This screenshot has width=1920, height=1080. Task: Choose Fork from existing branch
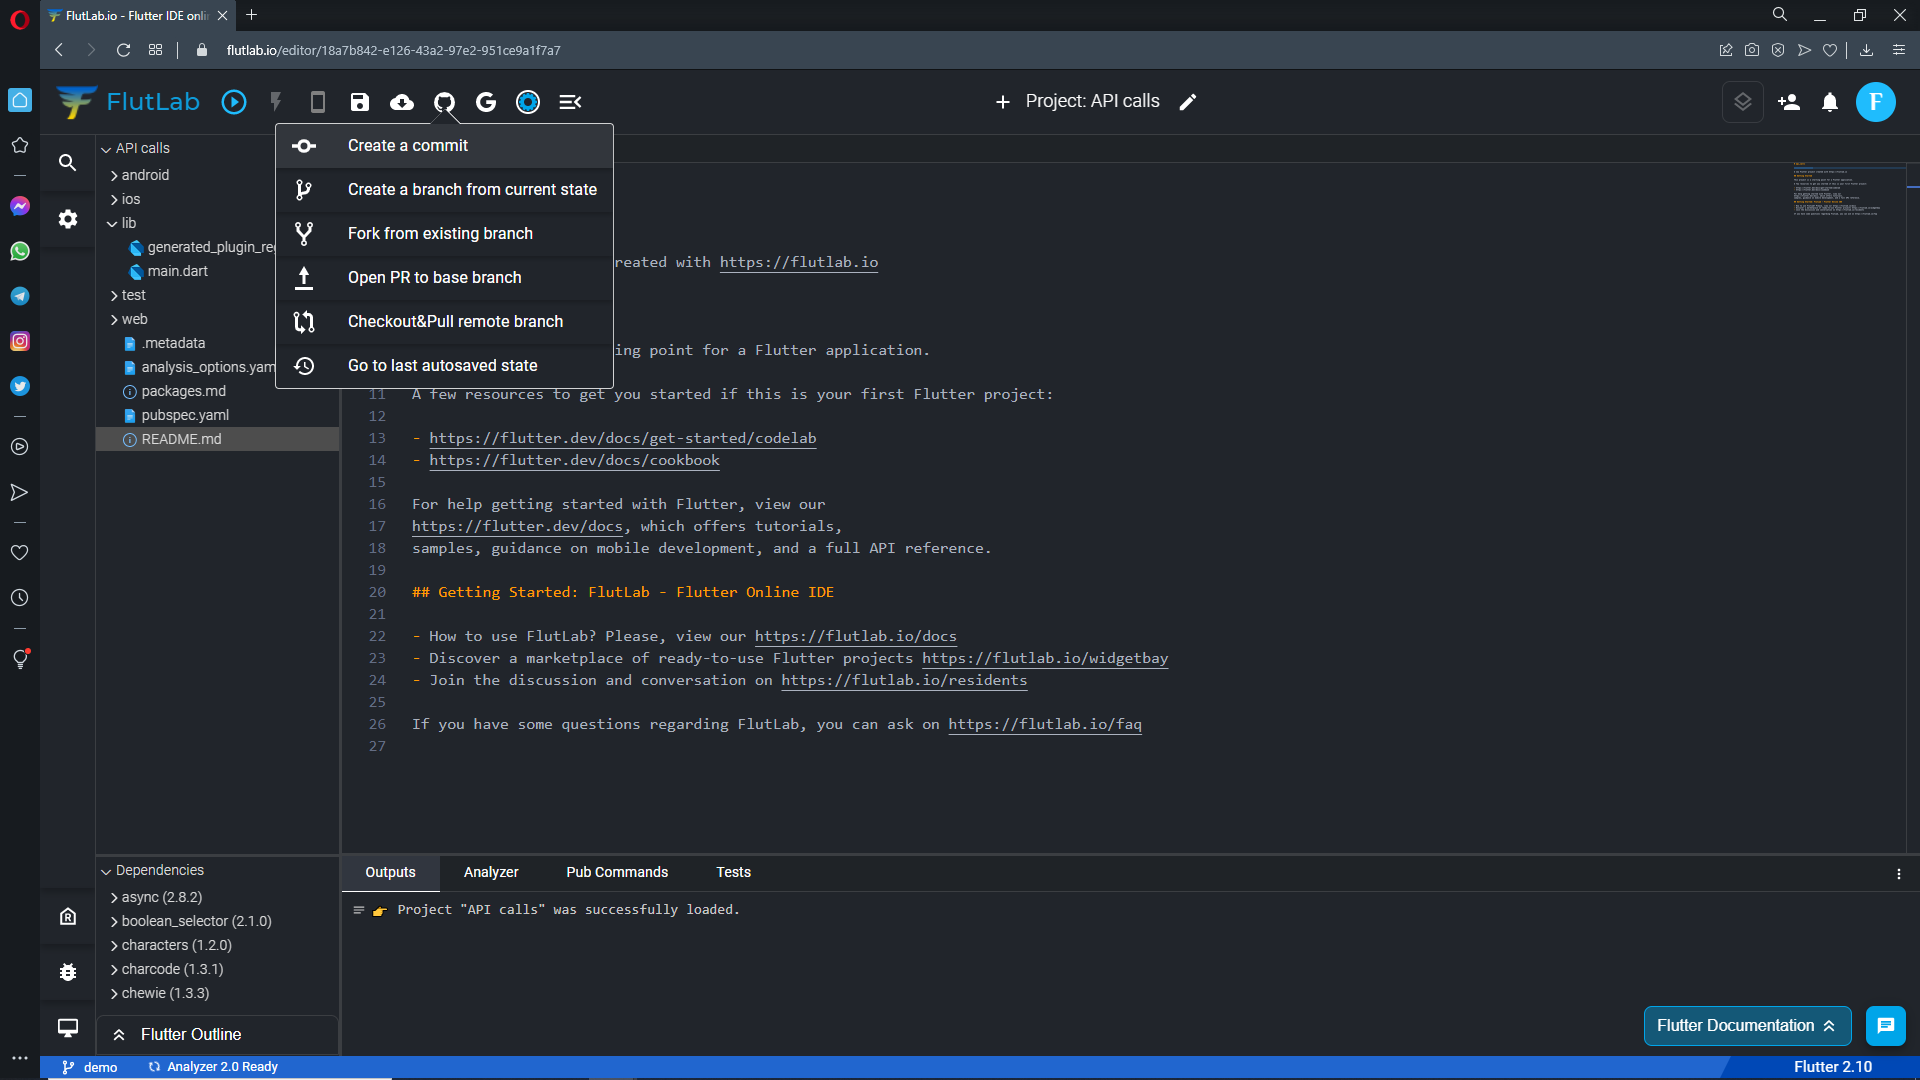point(444,234)
